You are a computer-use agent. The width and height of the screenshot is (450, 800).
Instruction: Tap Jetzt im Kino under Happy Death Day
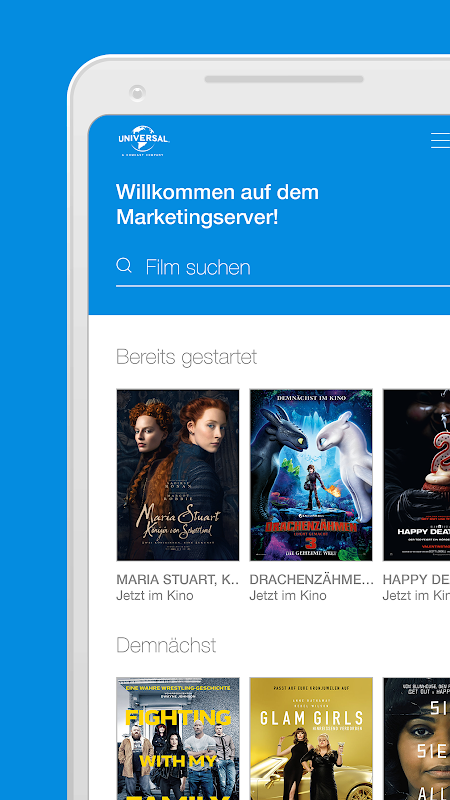416,595
